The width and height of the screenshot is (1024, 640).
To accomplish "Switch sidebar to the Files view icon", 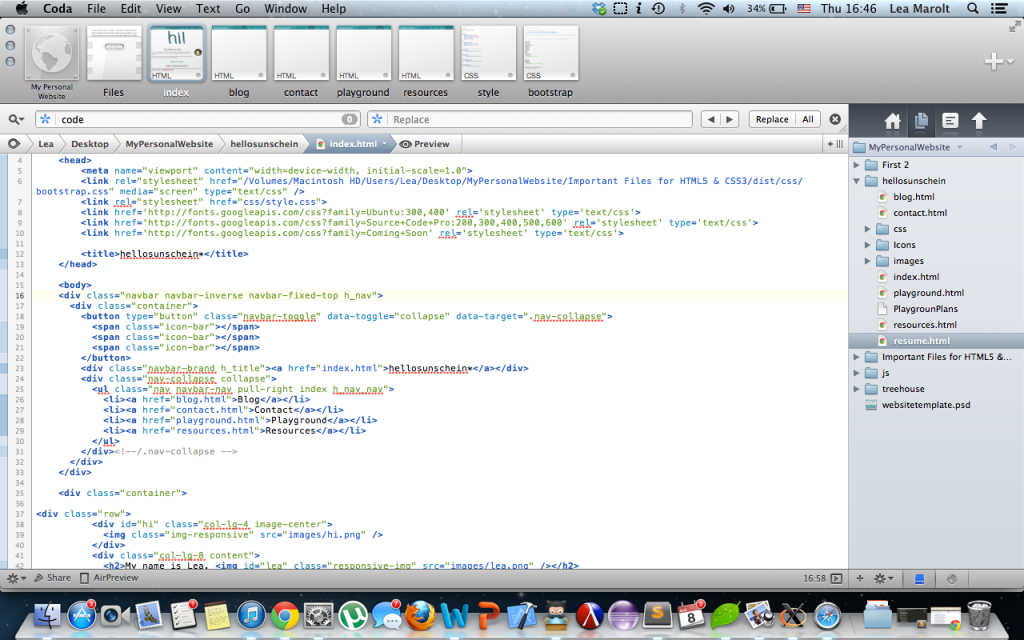I will pyautogui.click(x=921, y=121).
